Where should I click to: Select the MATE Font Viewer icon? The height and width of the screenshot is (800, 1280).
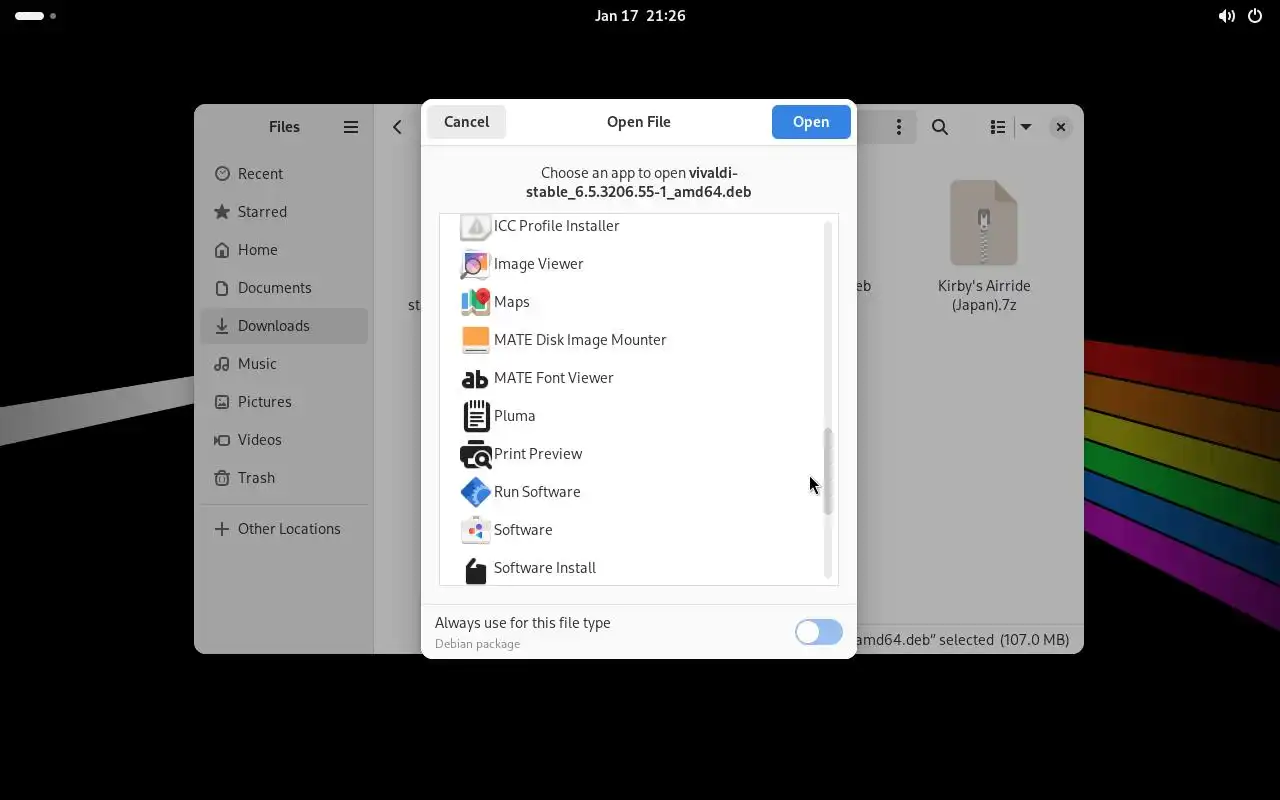point(476,378)
